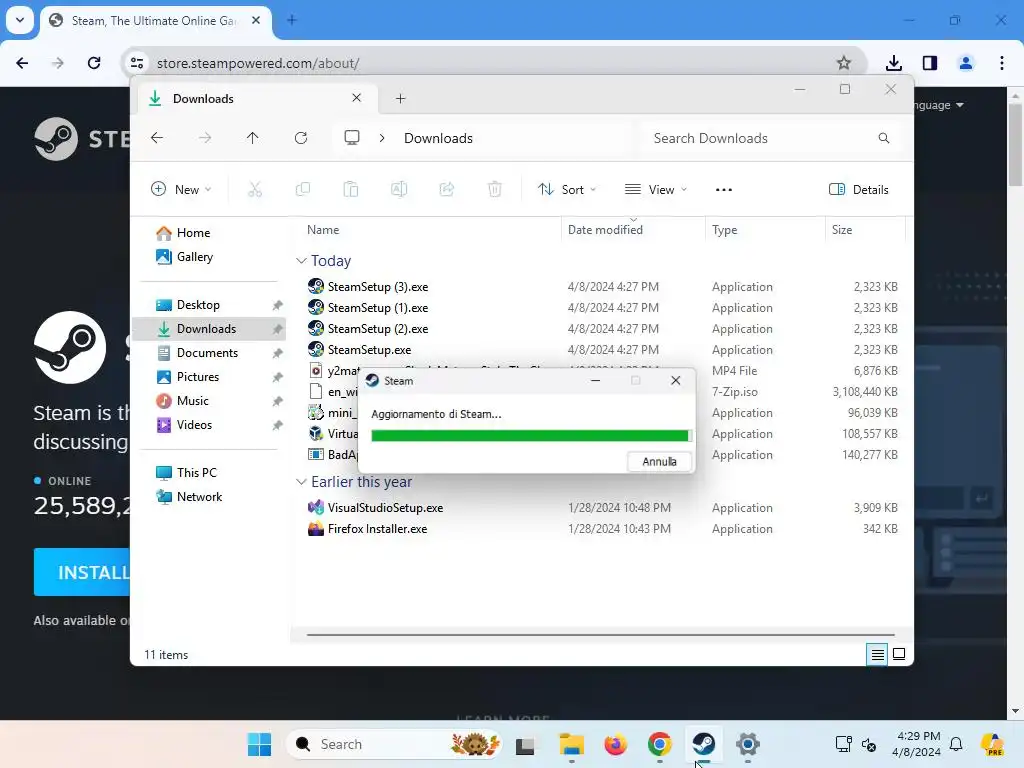This screenshot has height=768, width=1024.
Task: Click the Steam update progress bar
Action: pyautogui.click(x=531, y=436)
